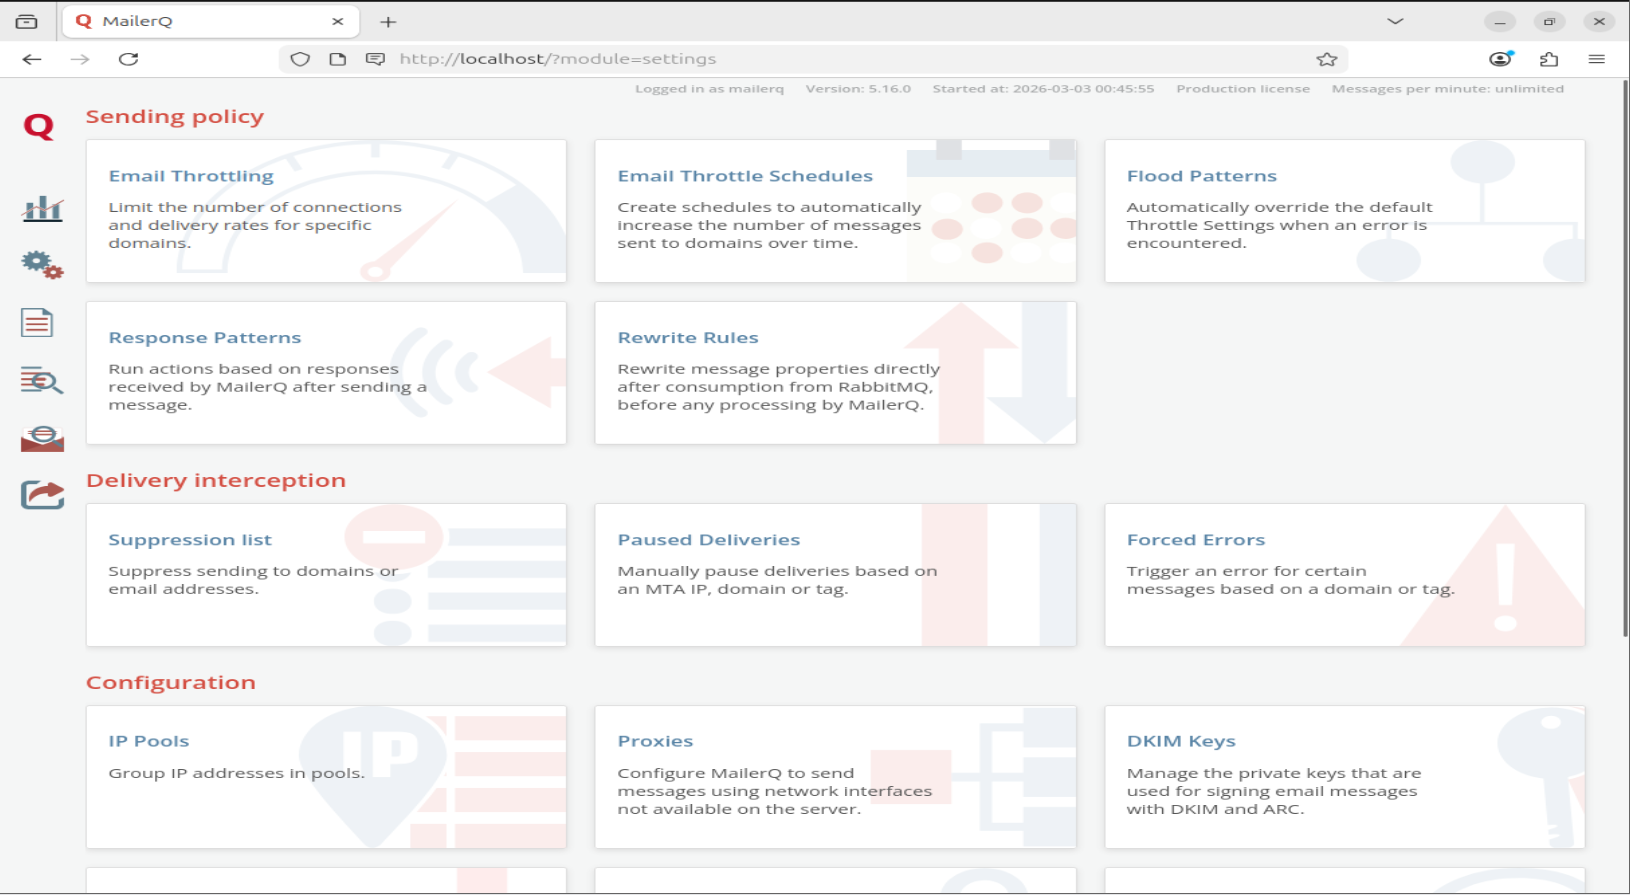Viewport: 1630px width, 895px height.
Task: Open the logs document sidebar icon
Action: [37, 323]
